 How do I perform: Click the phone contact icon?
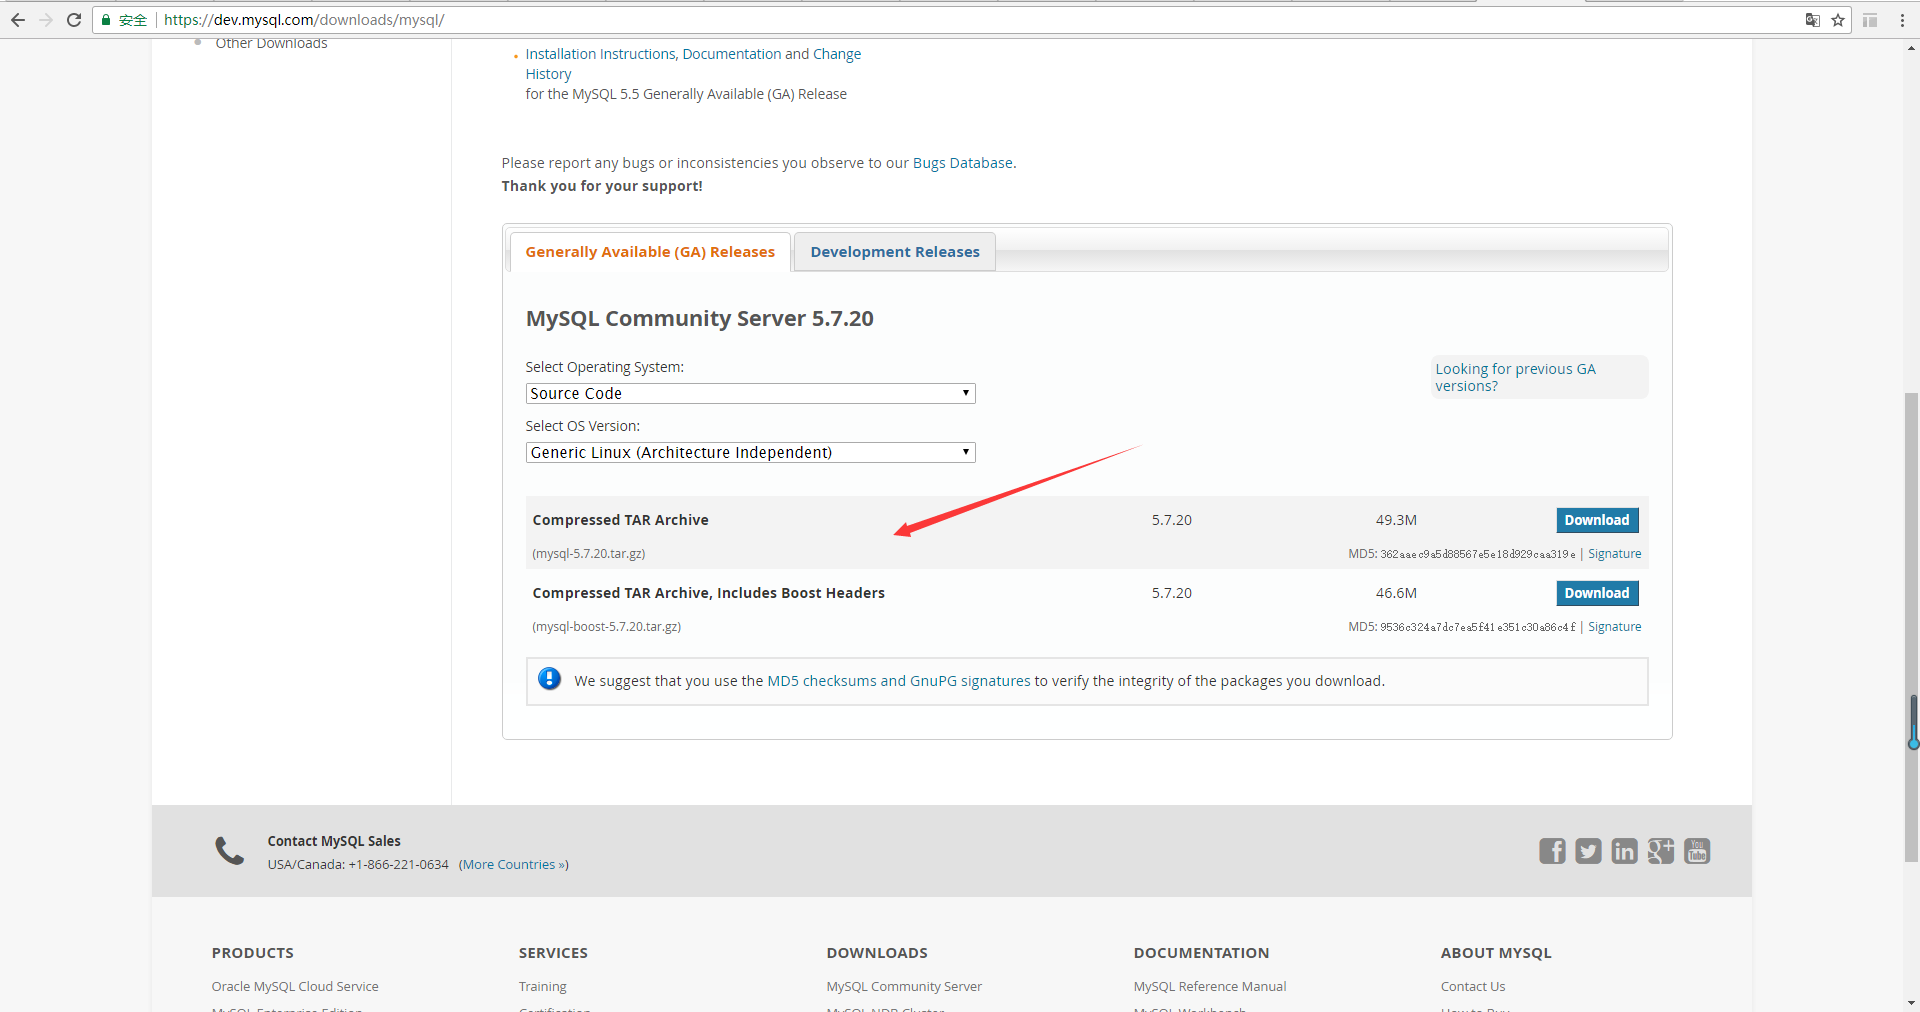[230, 851]
